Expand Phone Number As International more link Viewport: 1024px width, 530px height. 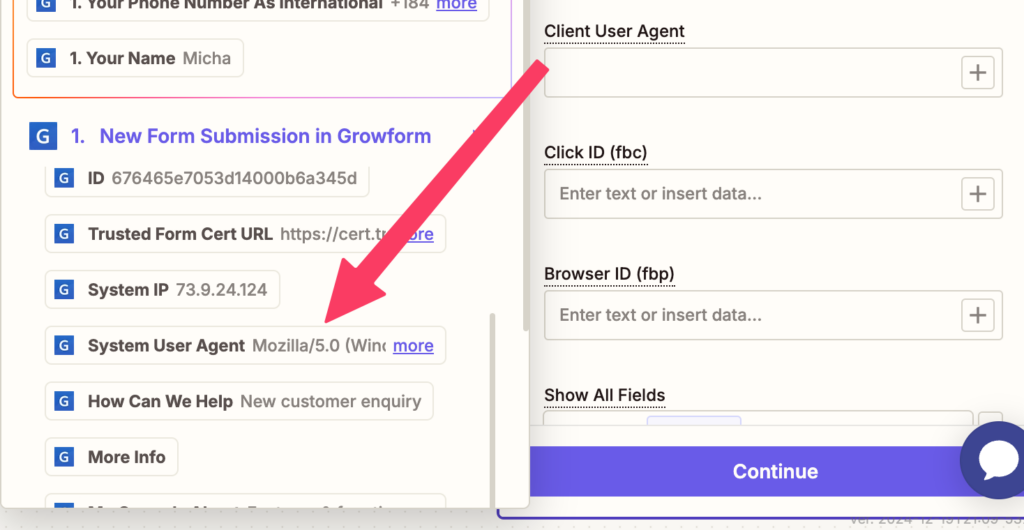pyautogui.click(x=456, y=5)
